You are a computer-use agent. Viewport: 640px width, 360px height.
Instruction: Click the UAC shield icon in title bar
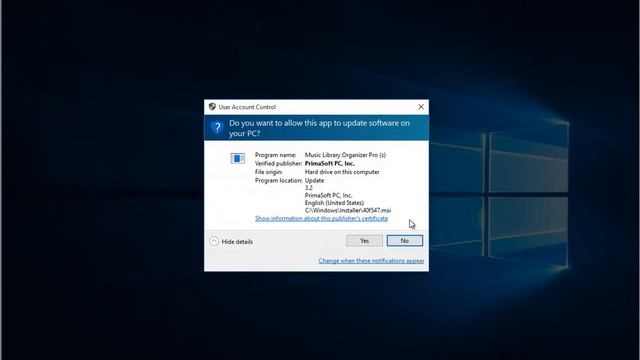pos(212,107)
